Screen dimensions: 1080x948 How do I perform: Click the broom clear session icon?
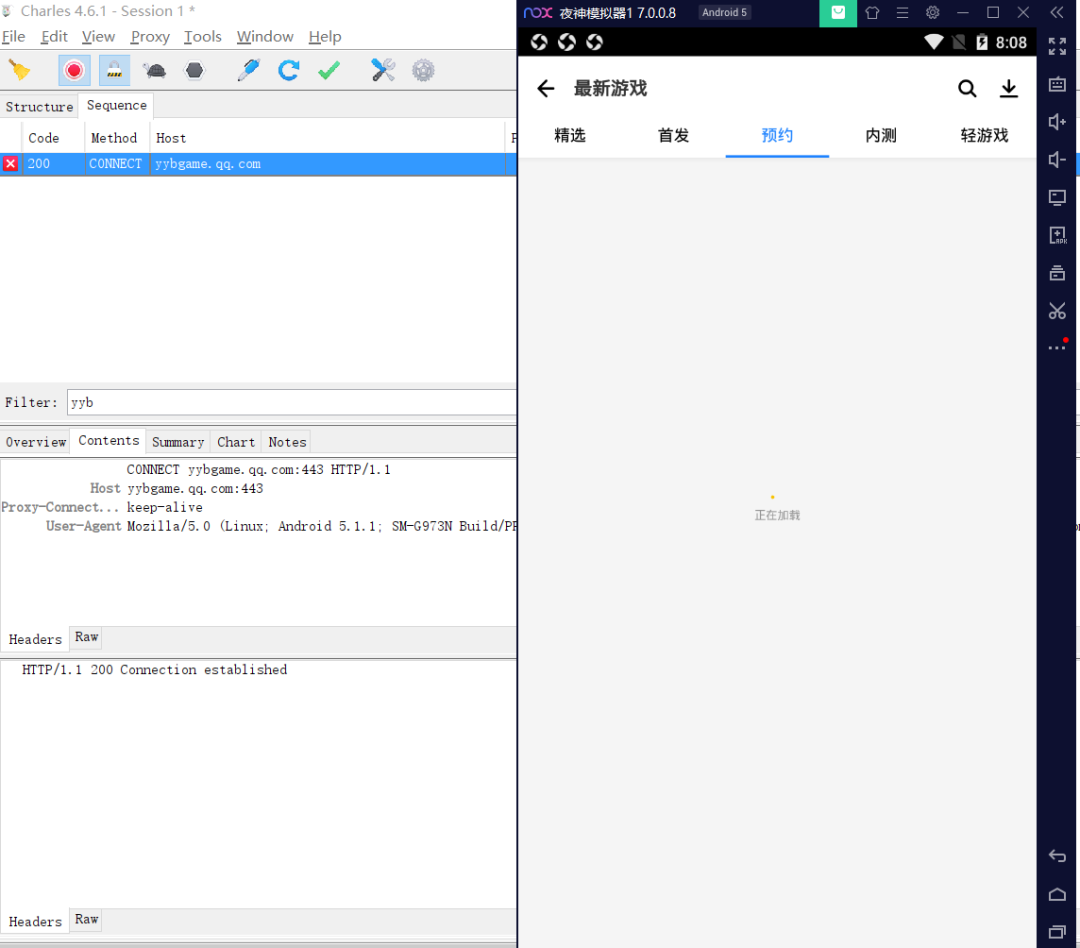point(19,70)
